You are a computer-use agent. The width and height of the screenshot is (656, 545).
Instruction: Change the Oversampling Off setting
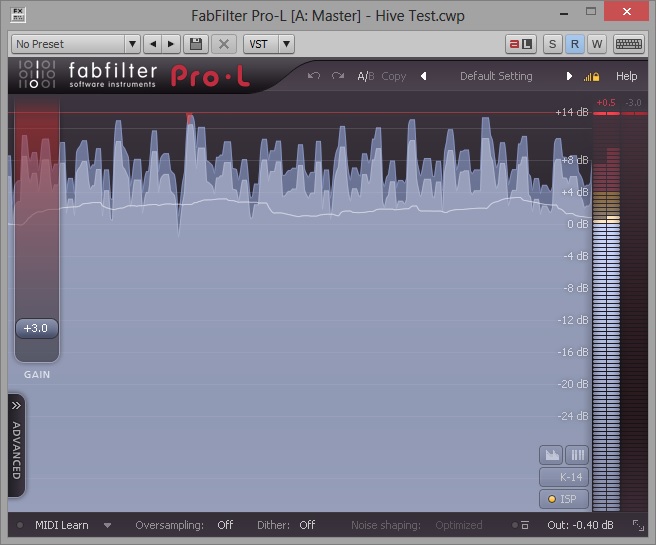tap(225, 525)
